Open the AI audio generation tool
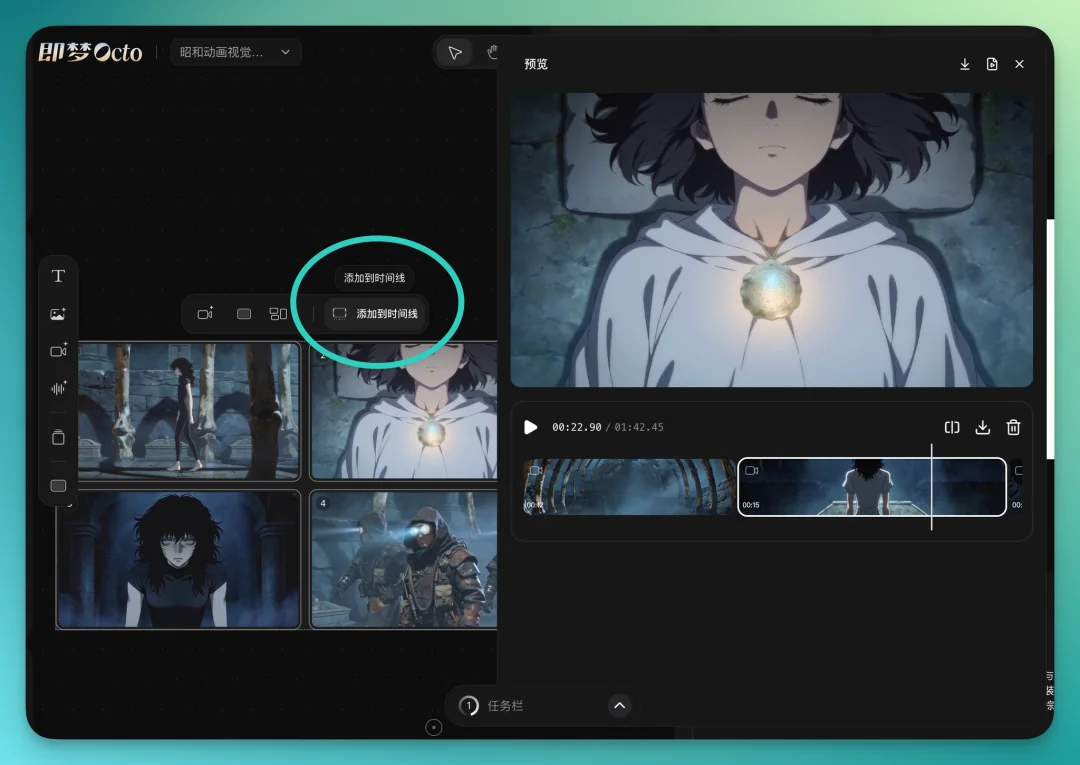The image size is (1080, 765). click(58, 388)
